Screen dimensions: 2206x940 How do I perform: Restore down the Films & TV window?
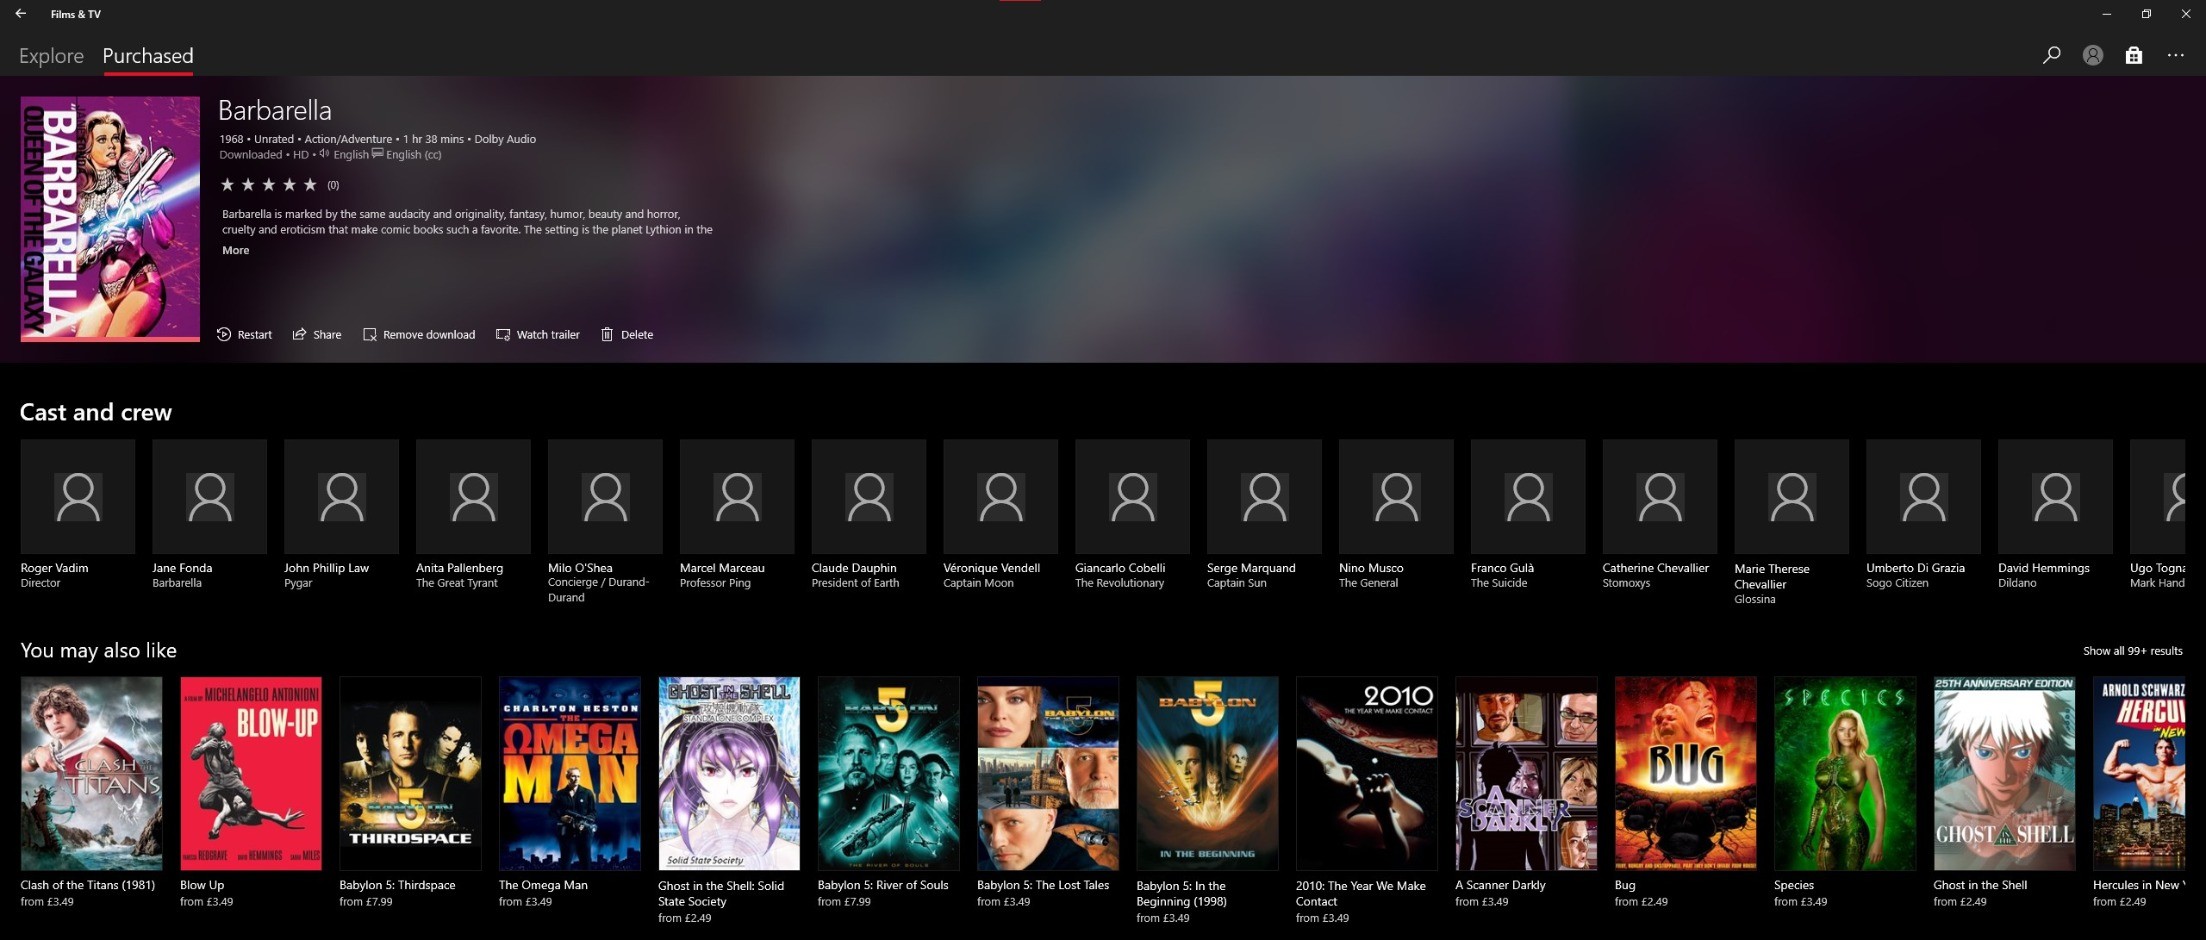pyautogui.click(x=2146, y=14)
